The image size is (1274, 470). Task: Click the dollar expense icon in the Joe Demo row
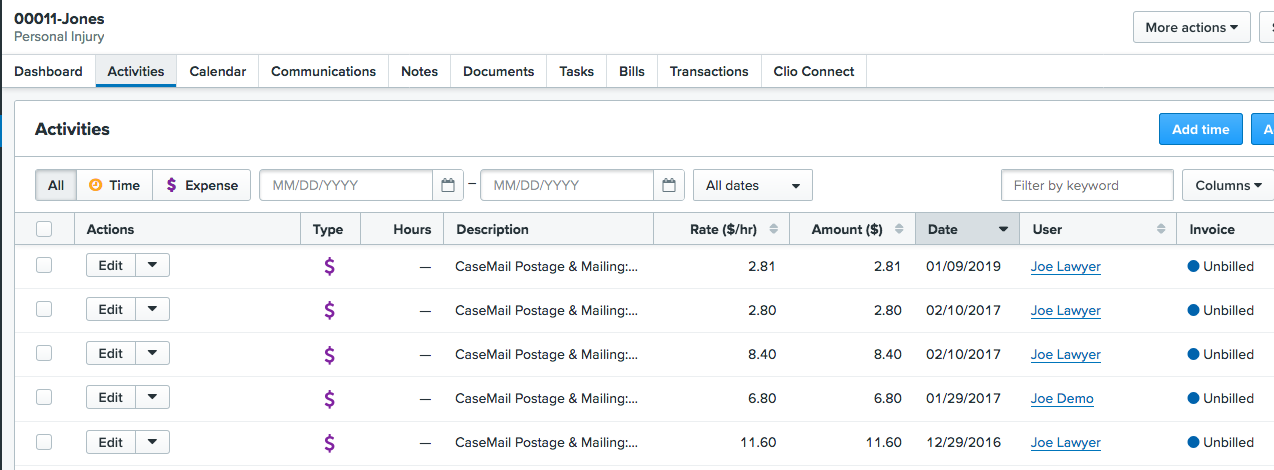(329, 398)
